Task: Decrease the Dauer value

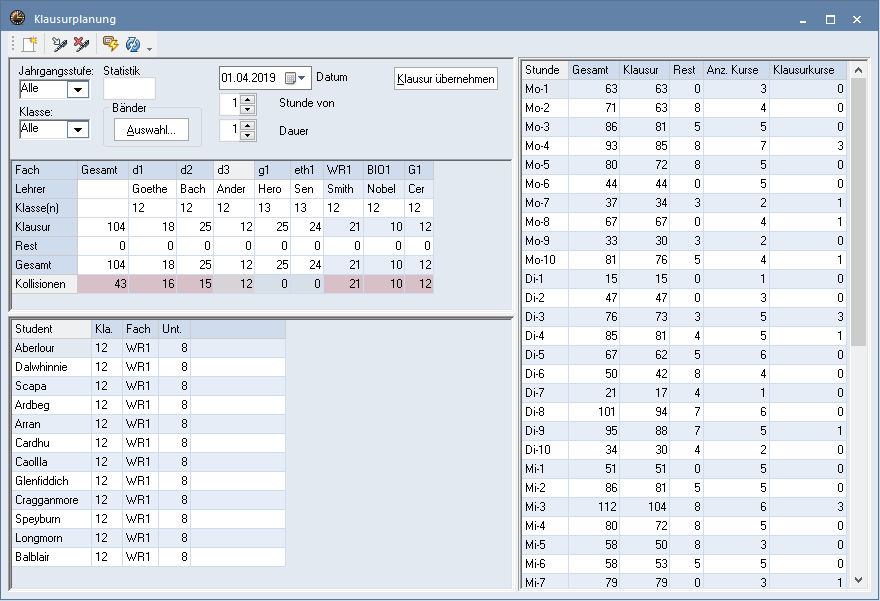Action: [x=248, y=135]
